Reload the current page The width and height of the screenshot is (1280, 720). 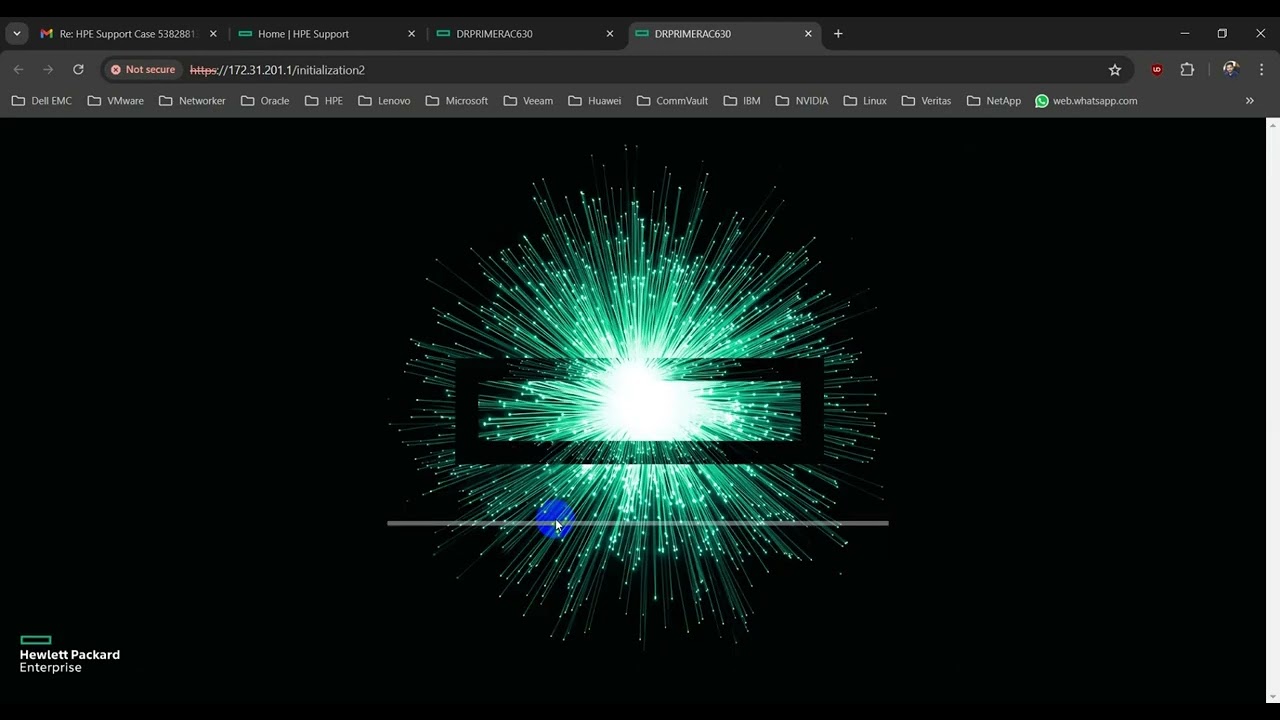point(78,70)
